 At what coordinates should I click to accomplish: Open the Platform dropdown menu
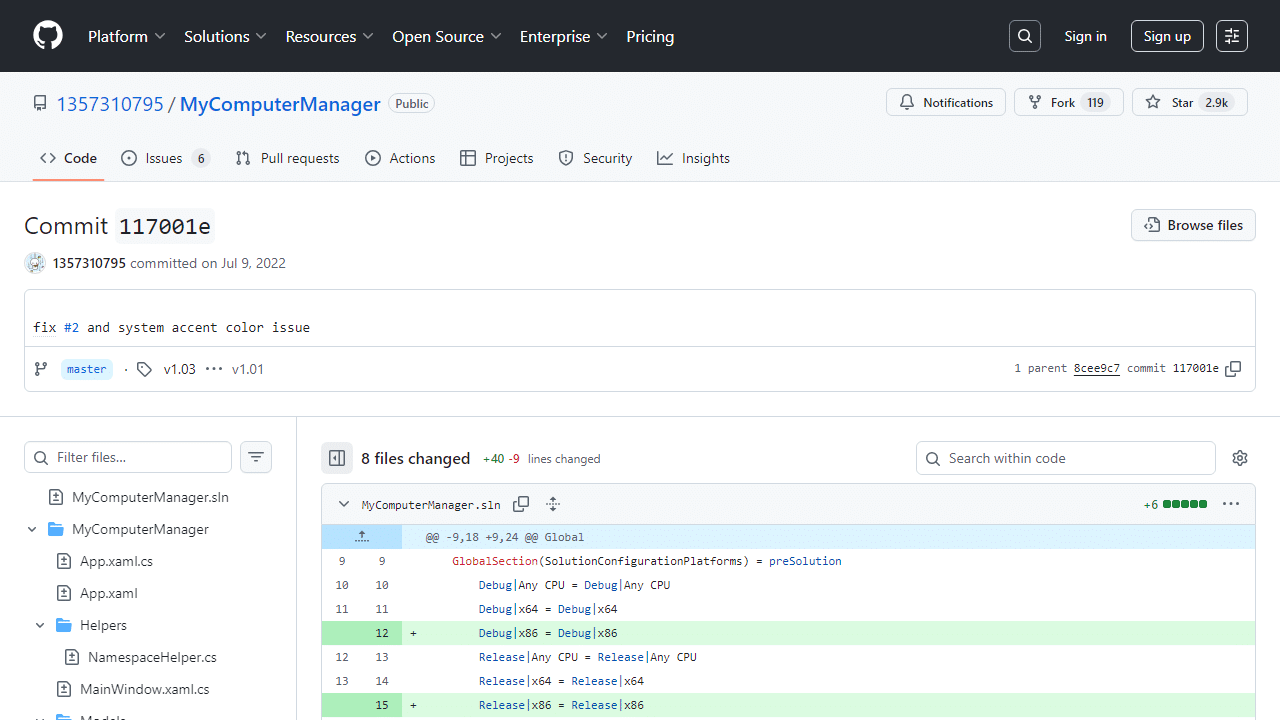tap(127, 36)
